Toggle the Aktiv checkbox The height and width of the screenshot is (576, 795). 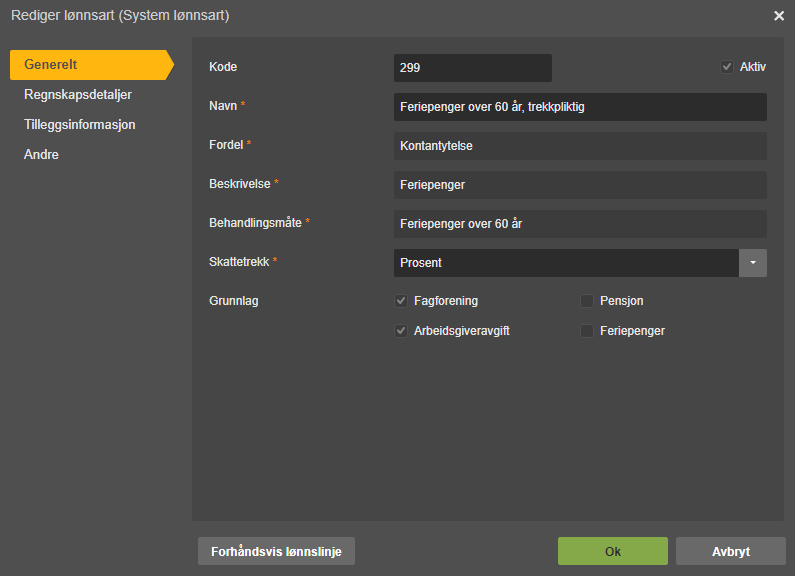pos(727,67)
